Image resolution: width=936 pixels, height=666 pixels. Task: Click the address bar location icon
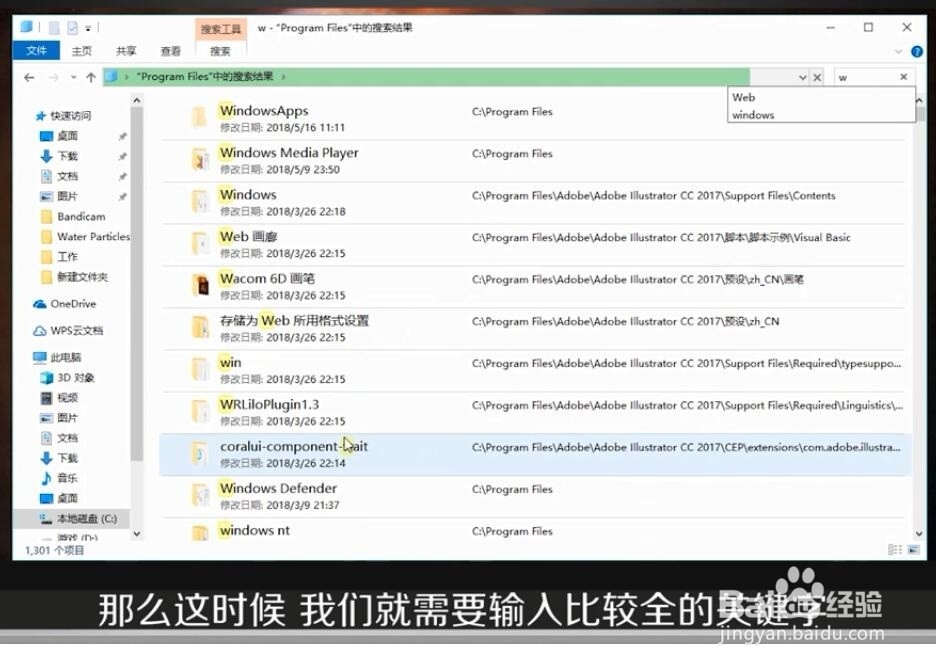point(111,76)
